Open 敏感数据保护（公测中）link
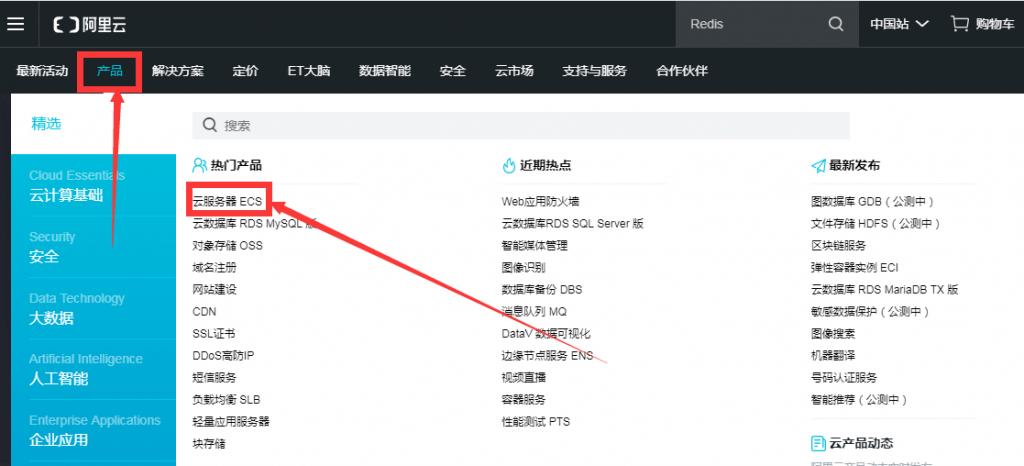This screenshot has height=466, width=1024. click(870, 312)
